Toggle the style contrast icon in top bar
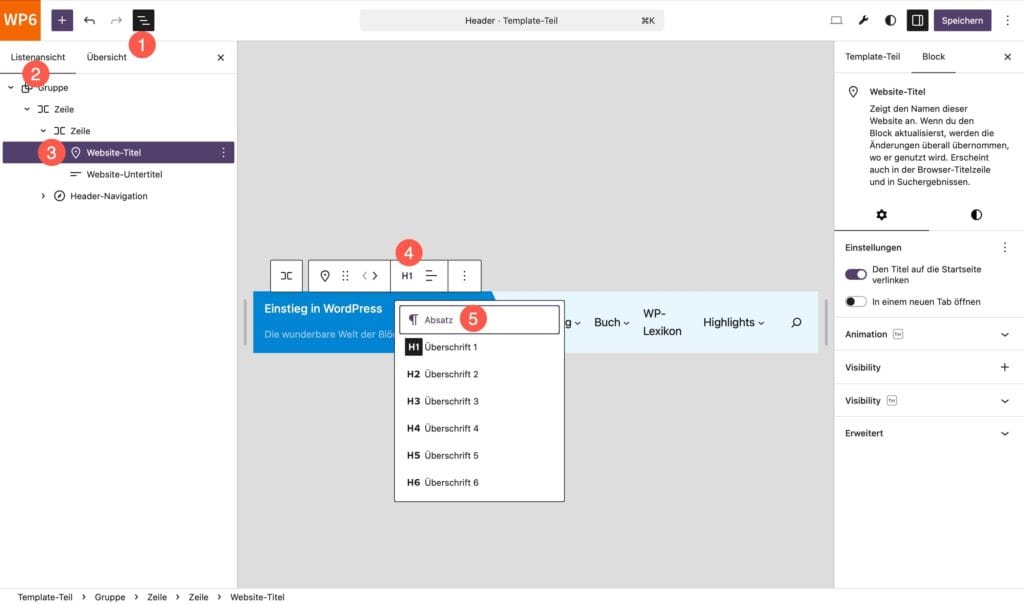Screen dimensions: 1024x605 coord(891,20)
